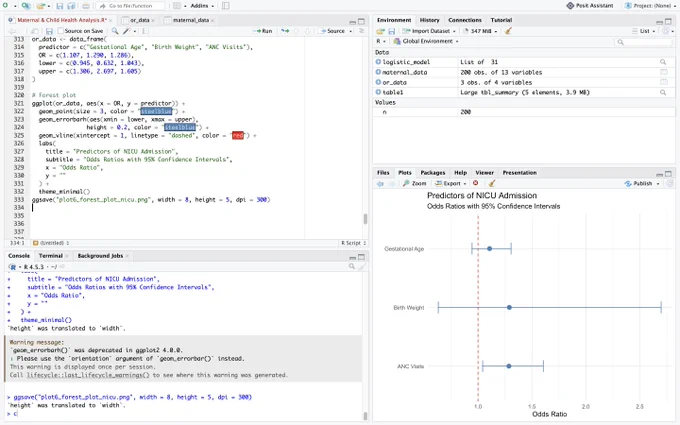This screenshot has height=425, width=680.
Task: Run the current line with Run button
Action: coord(263,31)
